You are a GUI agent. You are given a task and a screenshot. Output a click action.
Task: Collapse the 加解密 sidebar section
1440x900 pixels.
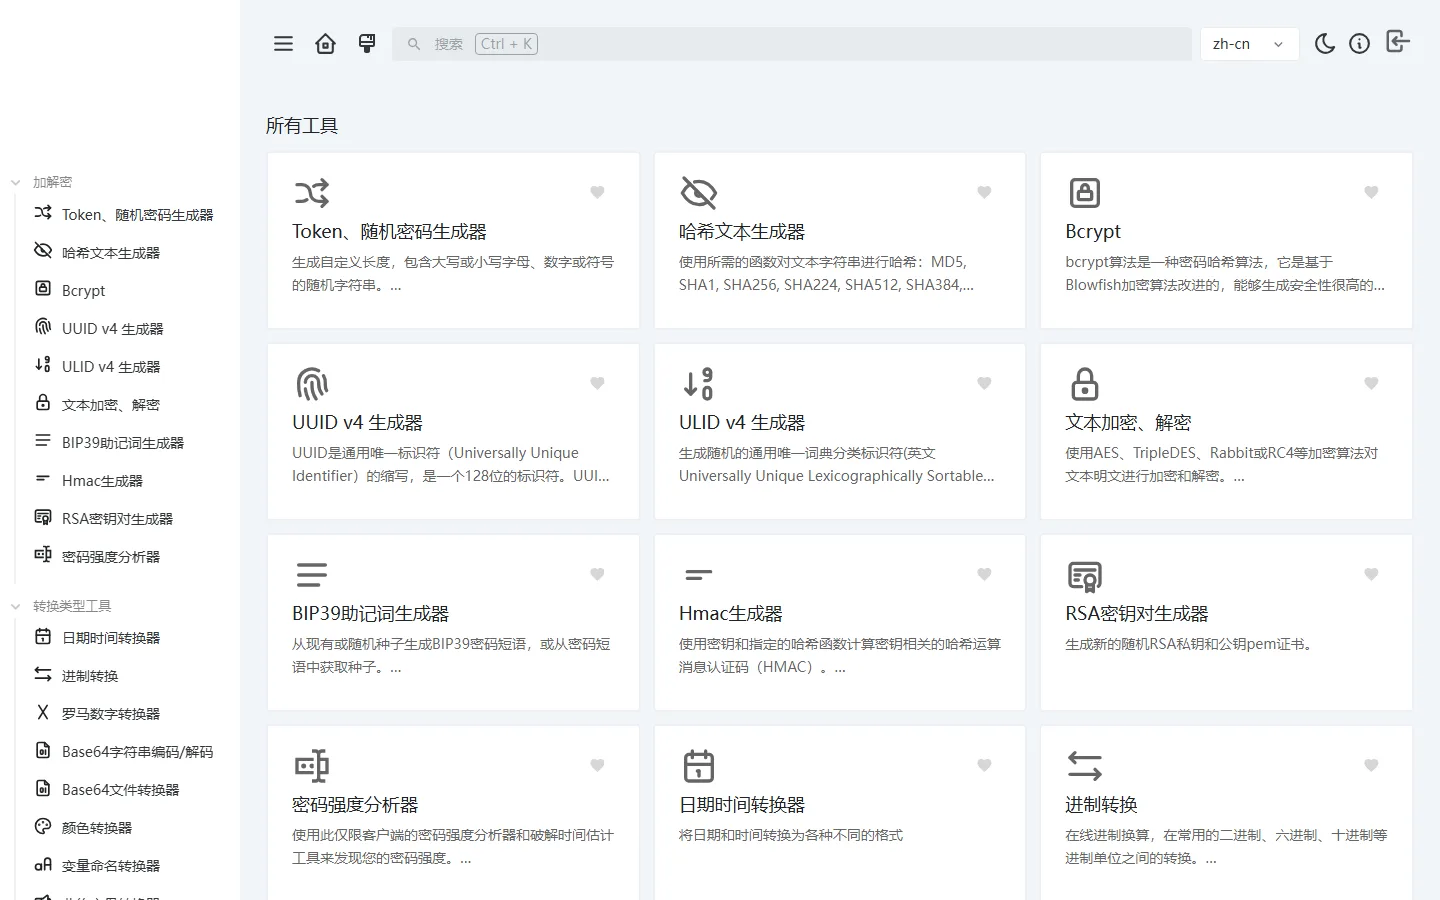43,182
